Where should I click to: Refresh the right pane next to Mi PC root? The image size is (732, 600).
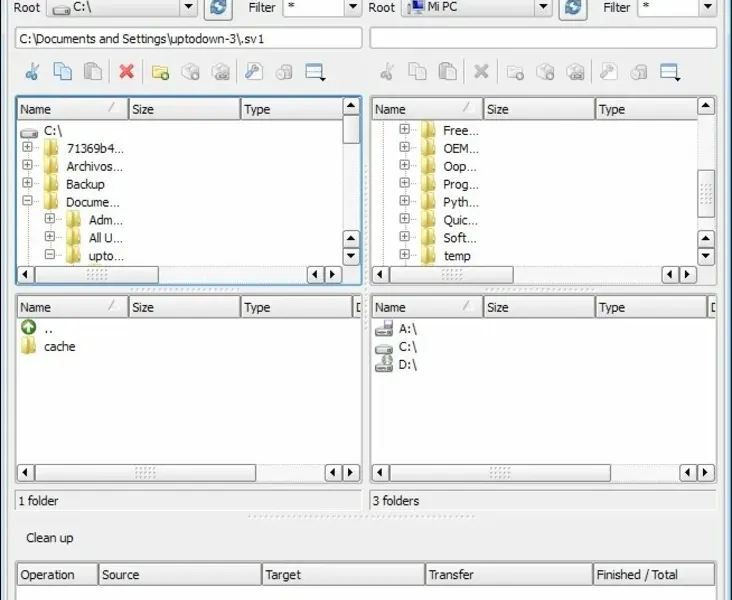(x=573, y=8)
